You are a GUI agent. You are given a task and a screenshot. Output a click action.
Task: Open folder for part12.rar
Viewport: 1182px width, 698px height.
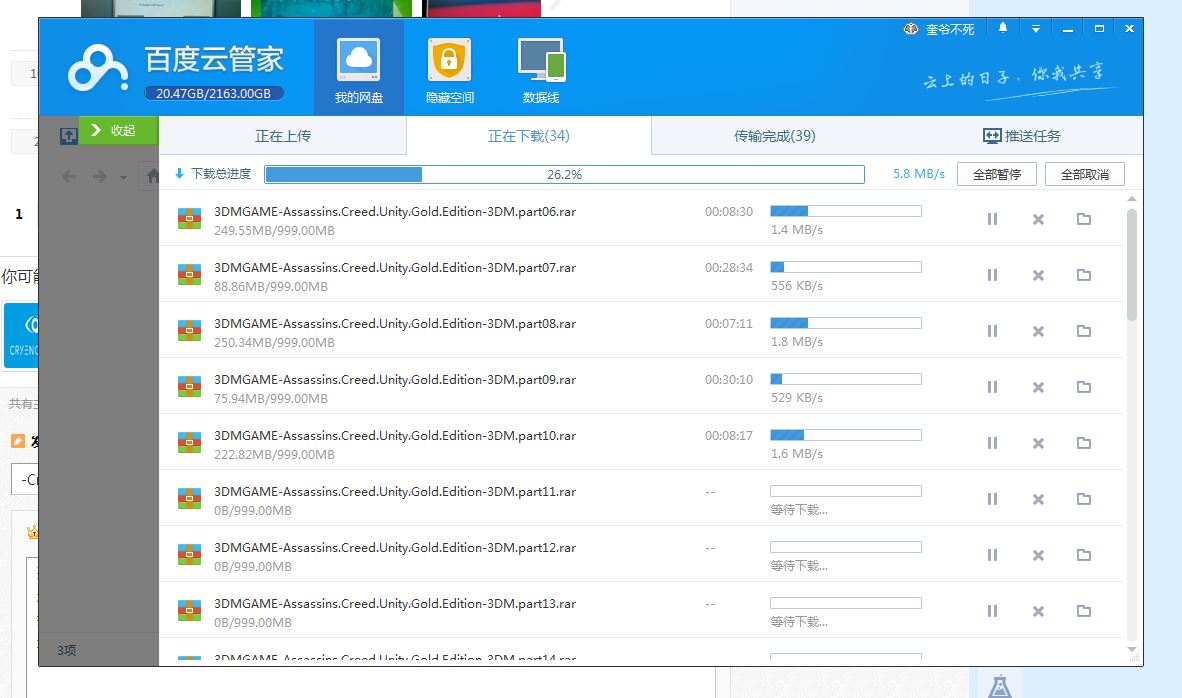point(1084,554)
